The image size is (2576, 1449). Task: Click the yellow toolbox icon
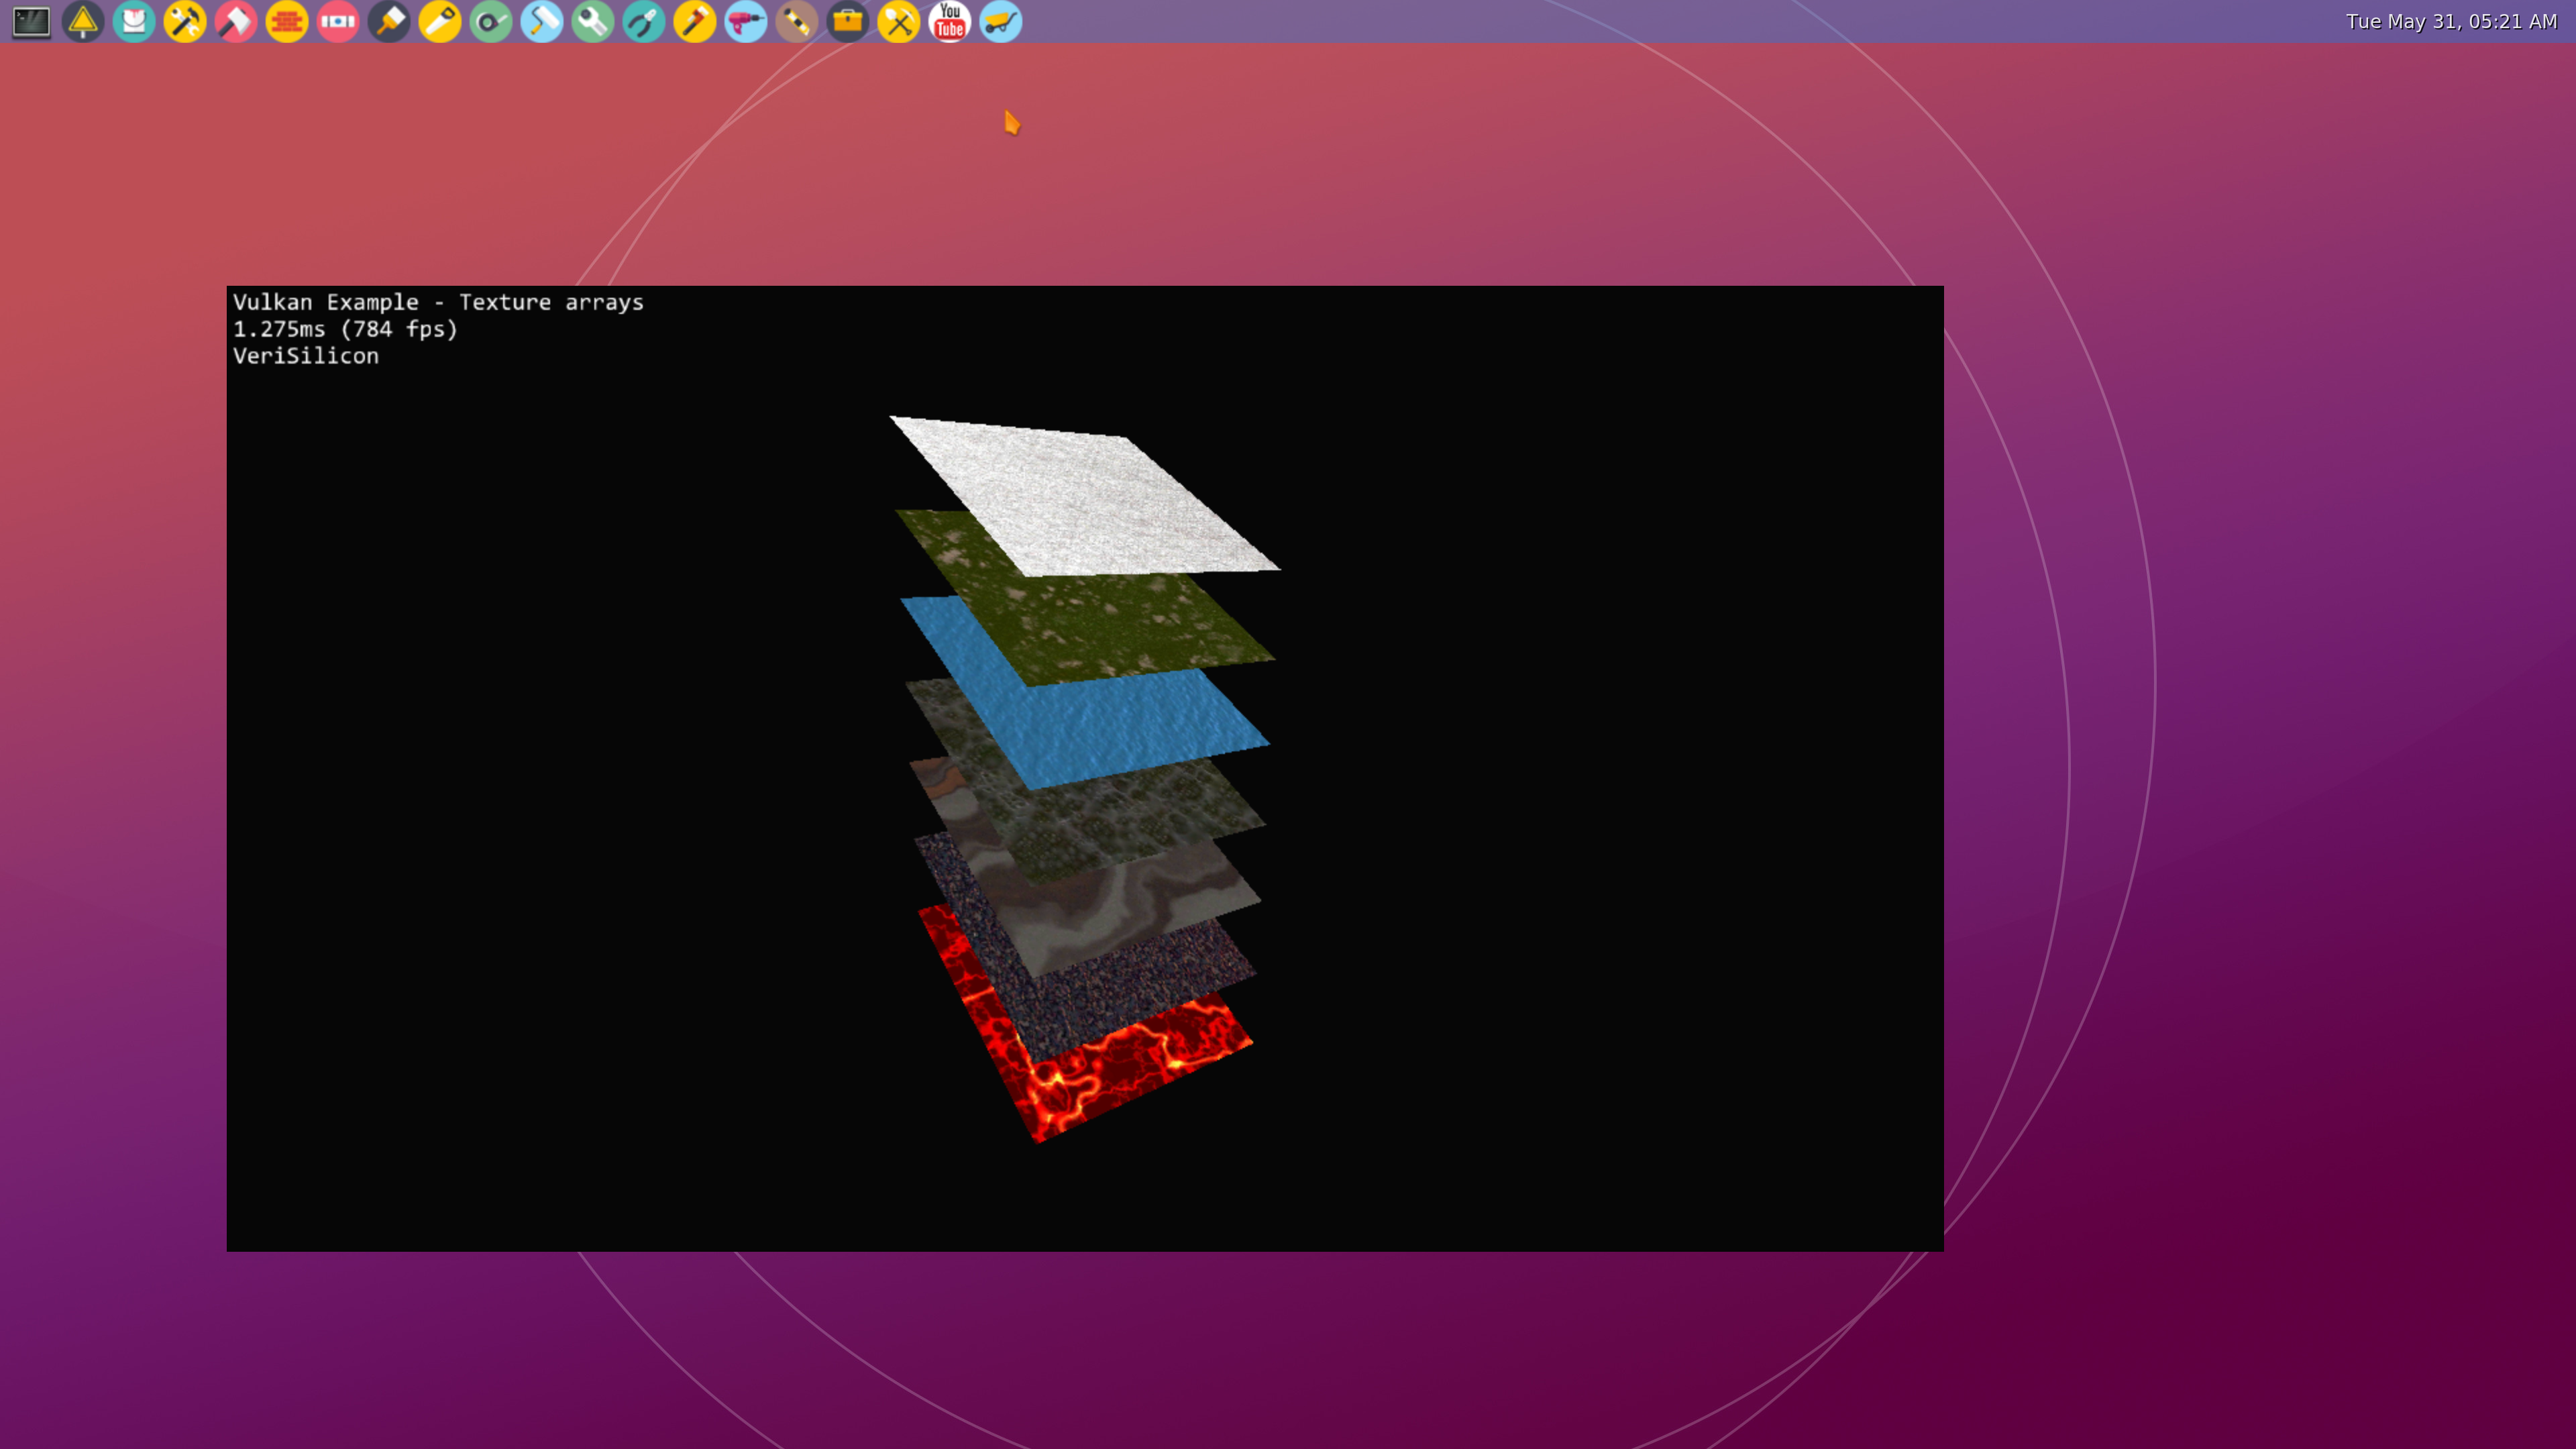(x=848, y=21)
